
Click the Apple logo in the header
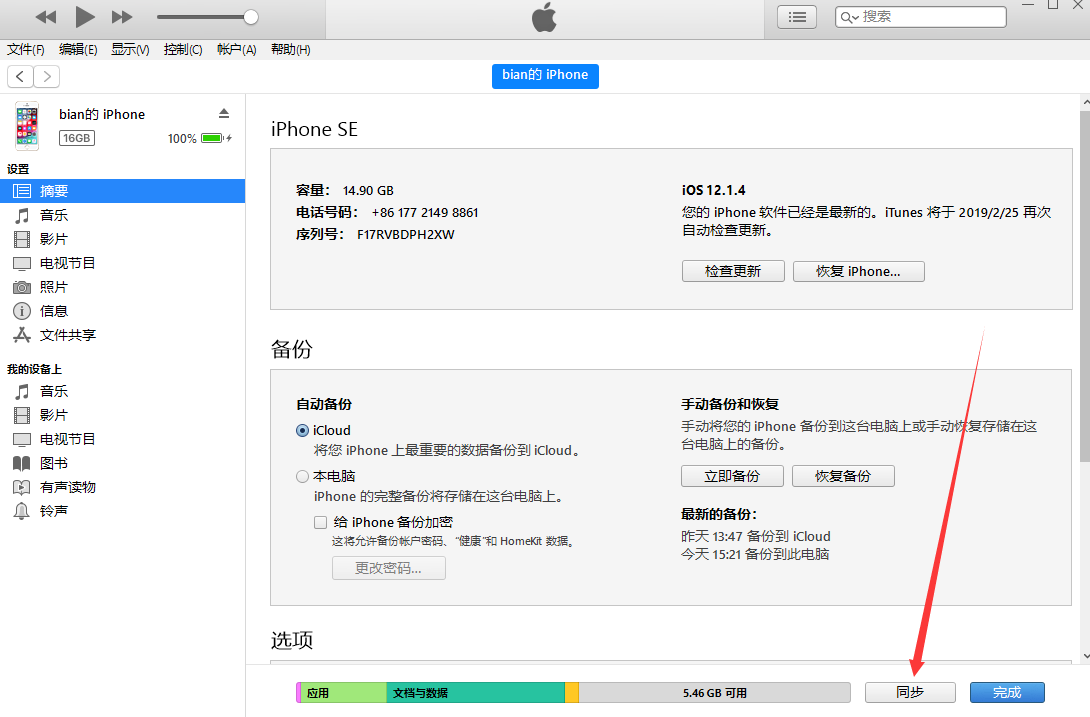(544, 17)
